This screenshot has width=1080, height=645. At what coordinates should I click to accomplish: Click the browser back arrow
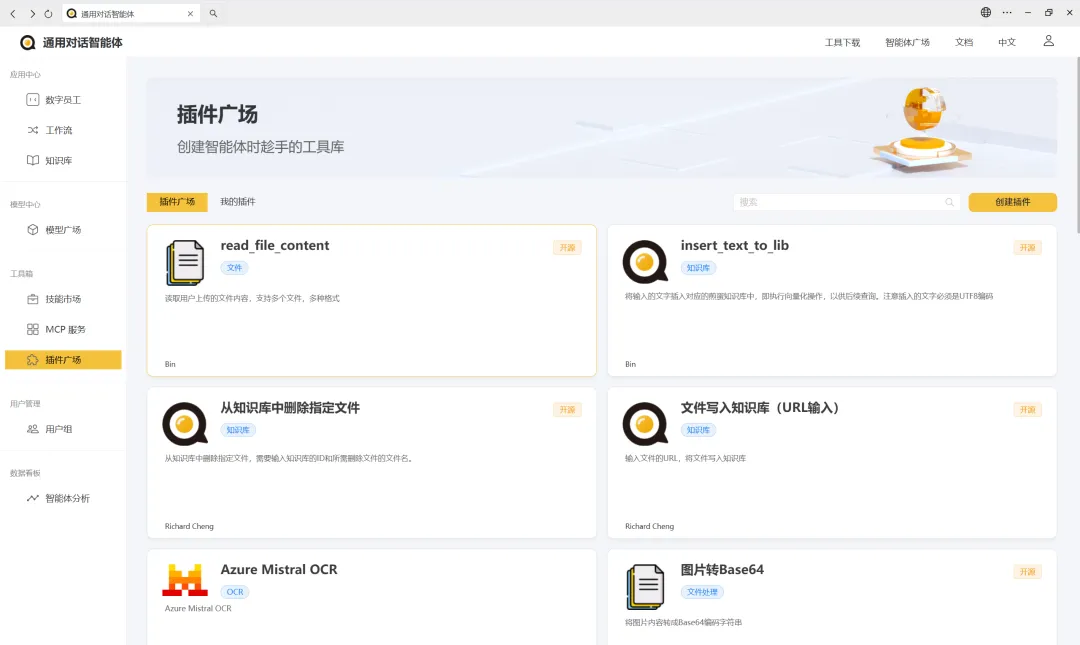coord(12,13)
